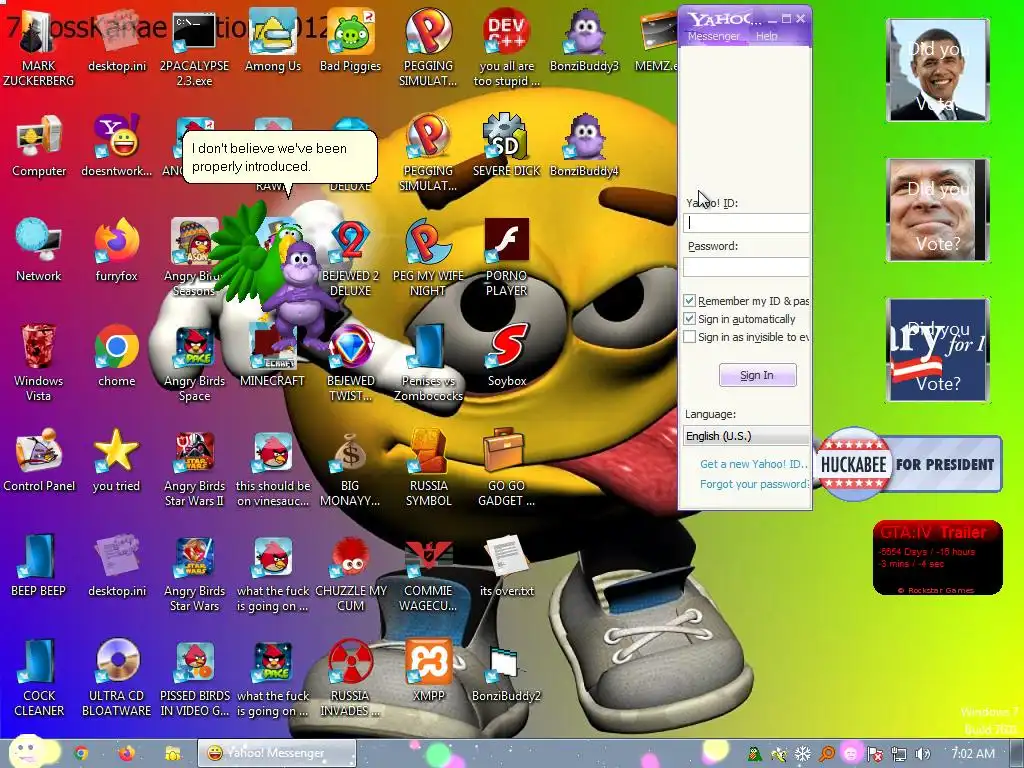
Task: Open the 2PACALYPSE 2.3.exe icon
Action: coord(194,47)
